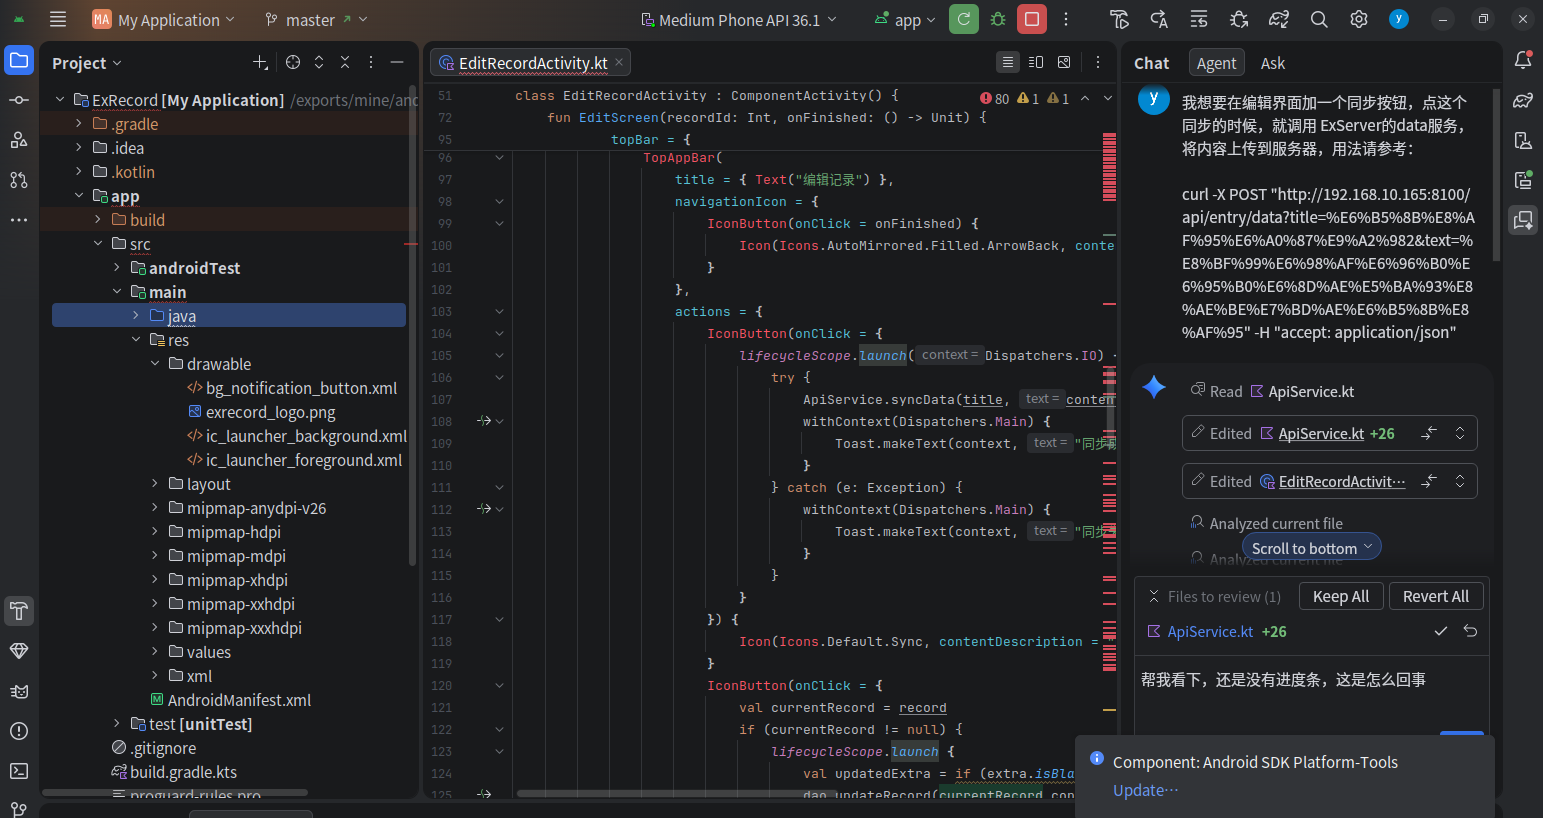Select the EditRecordActivity.kt editor tab
This screenshot has height=818, width=1543.
[532, 63]
